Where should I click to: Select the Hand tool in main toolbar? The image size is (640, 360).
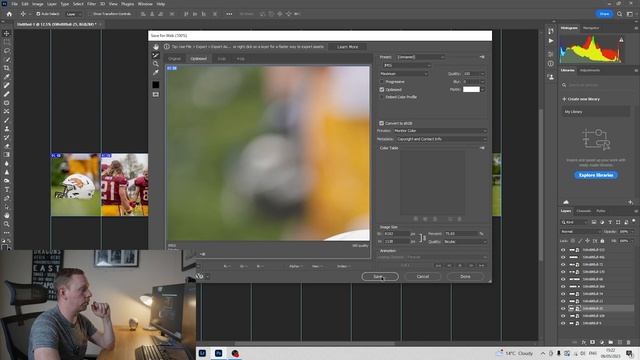pos(7,215)
